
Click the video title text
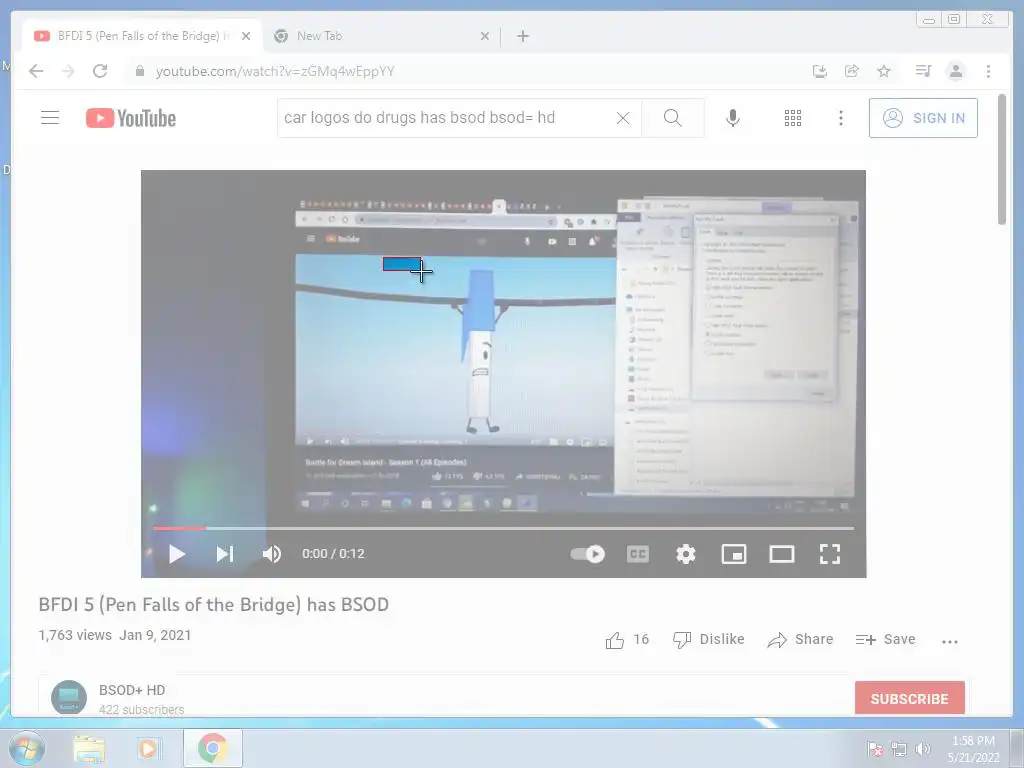click(214, 604)
